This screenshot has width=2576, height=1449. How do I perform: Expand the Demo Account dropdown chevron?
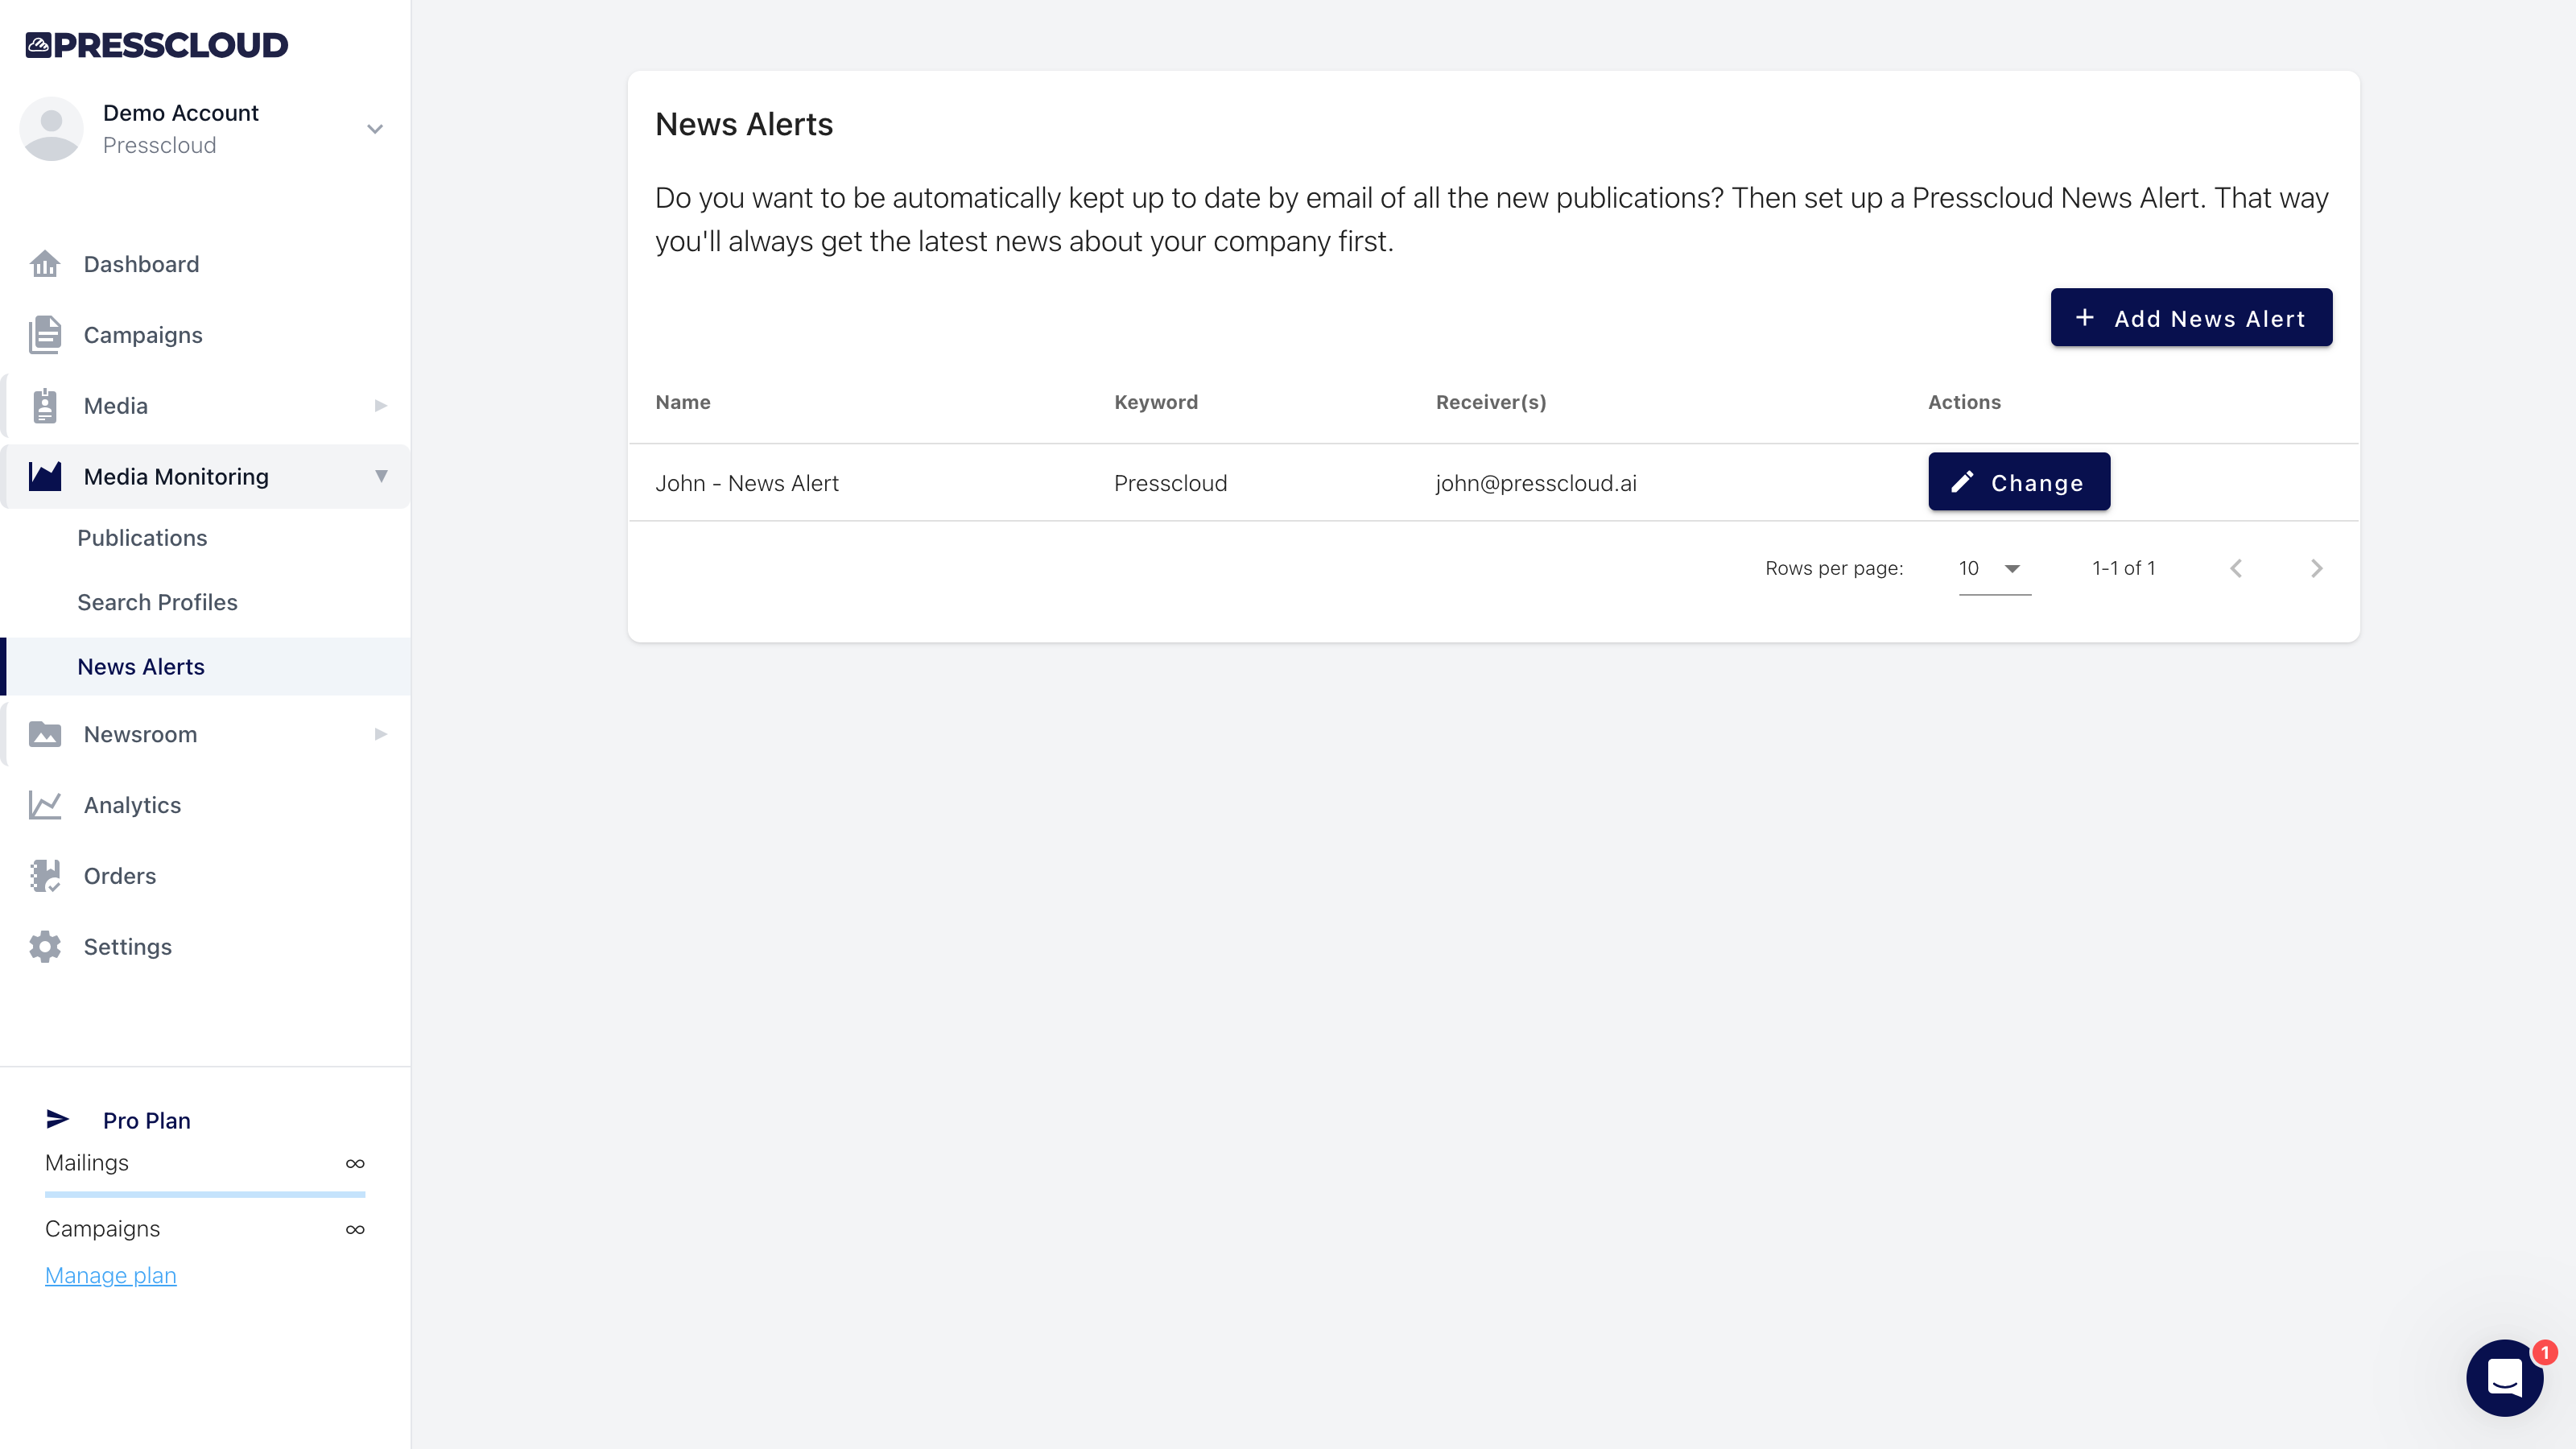coord(375,129)
